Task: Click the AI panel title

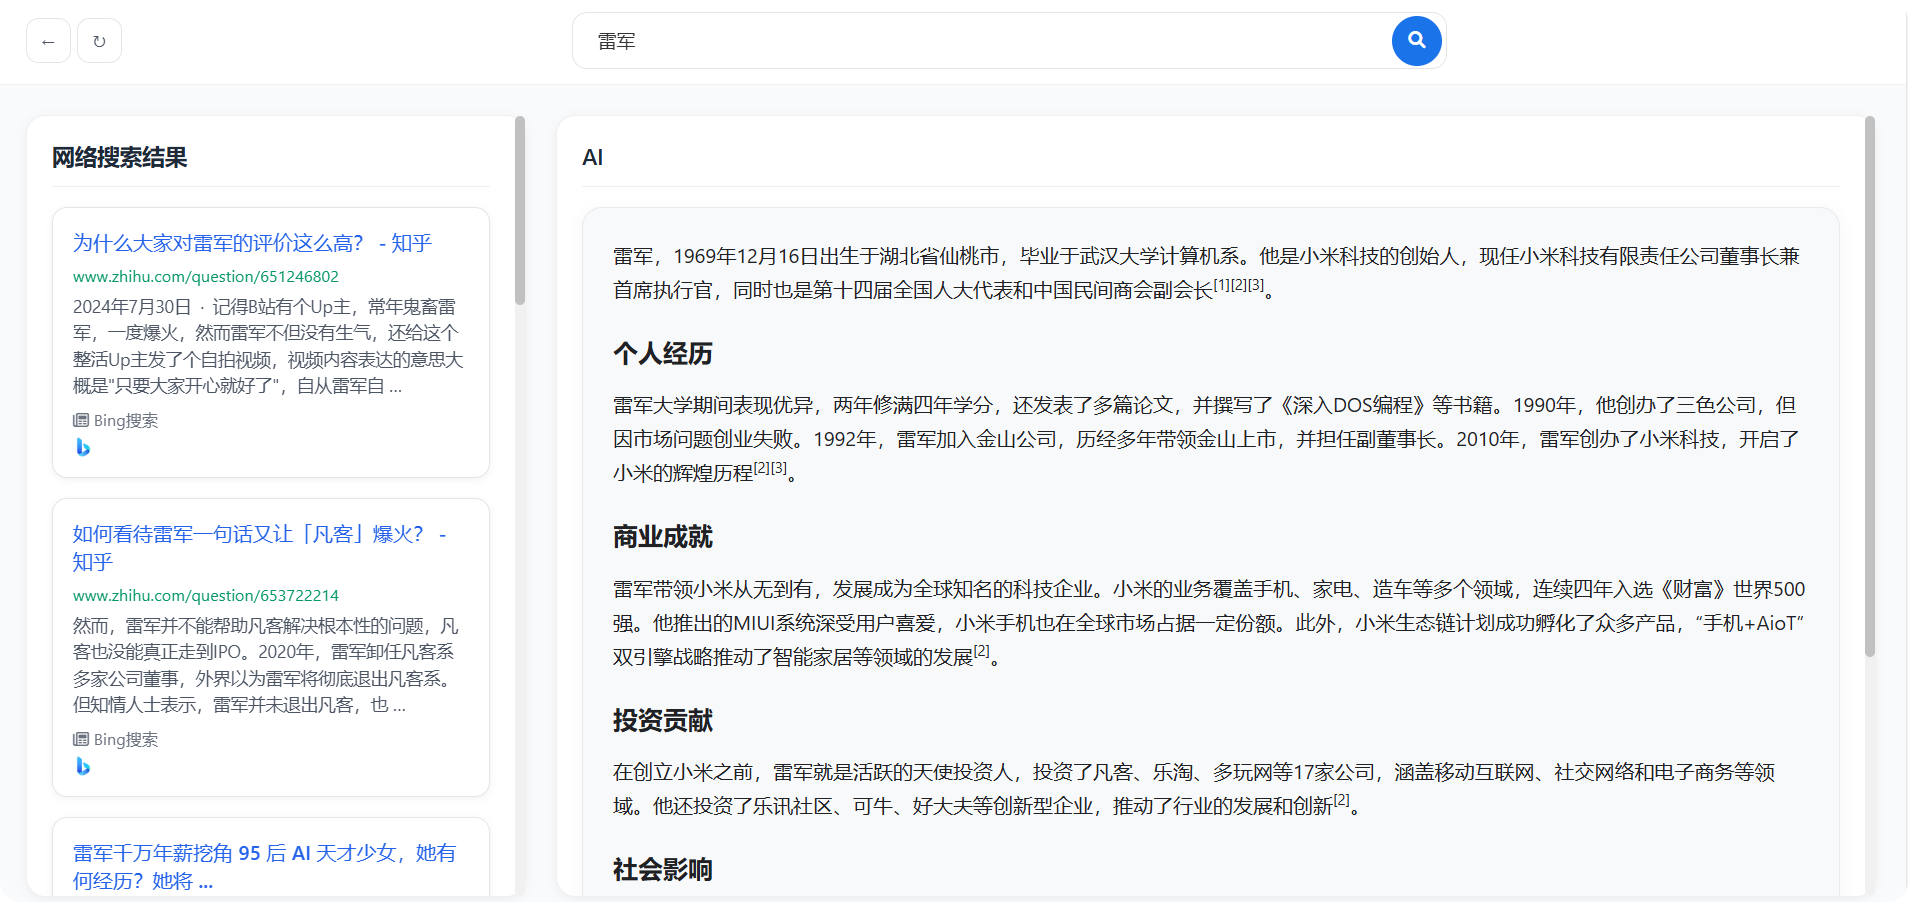Action: click(x=592, y=157)
